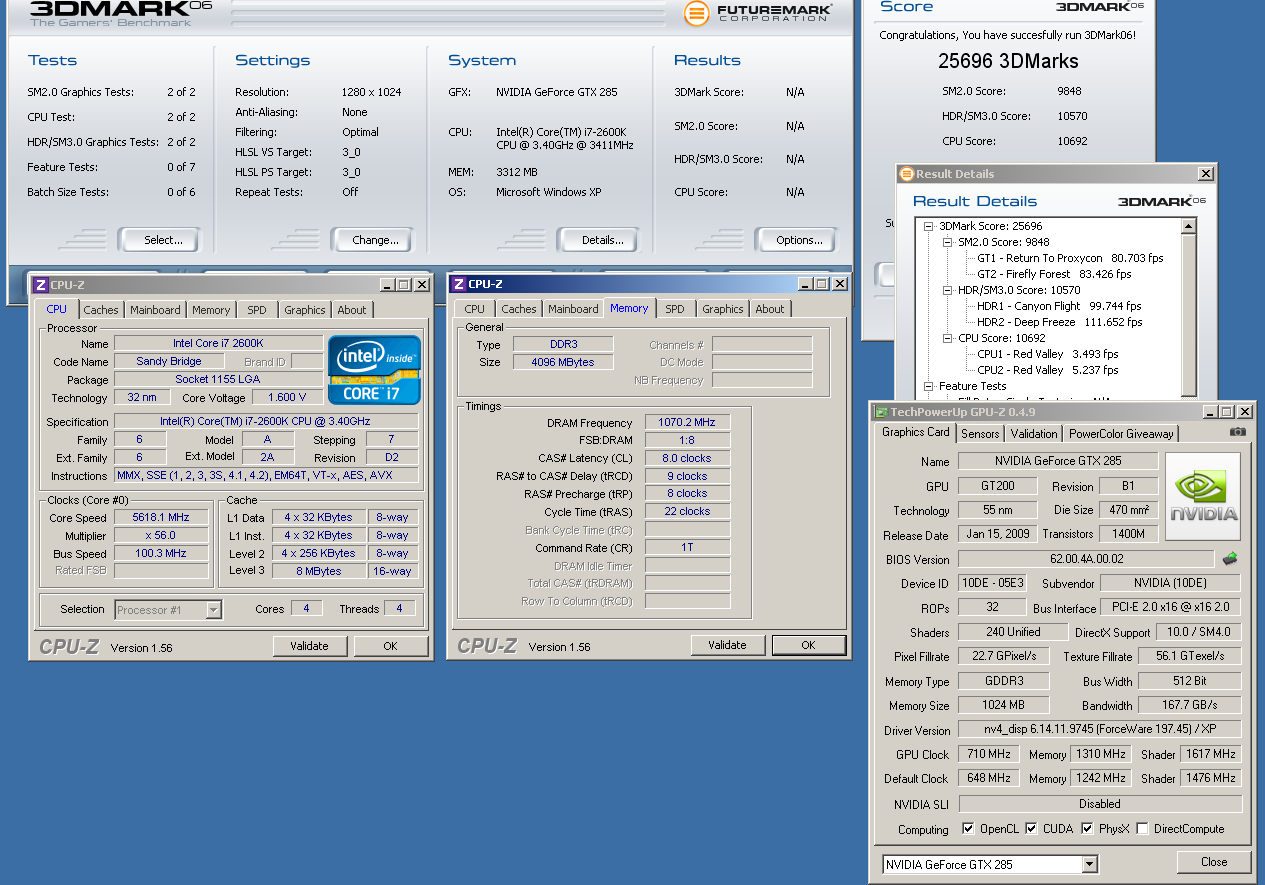1265x885 pixels.
Task: Toggle the PhysX checkbox
Action: click(x=1087, y=829)
